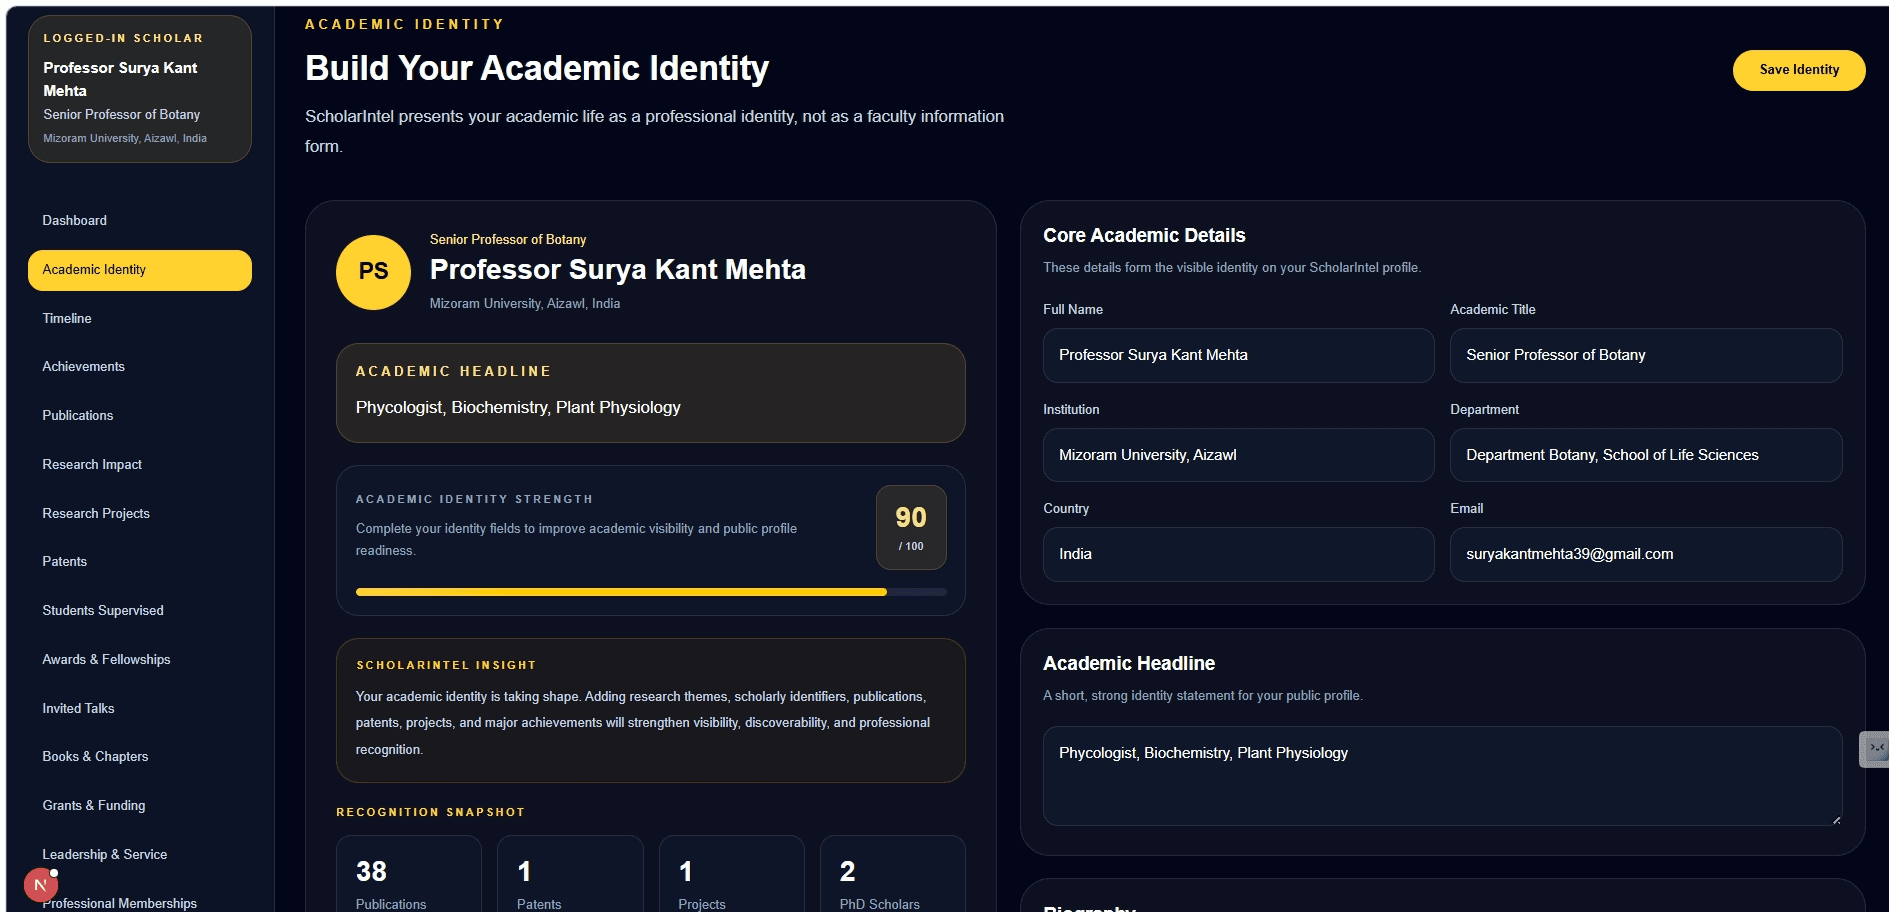1889x912 pixels.
Task: Open the collapse widget at right edge
Action: point(1874,749)
